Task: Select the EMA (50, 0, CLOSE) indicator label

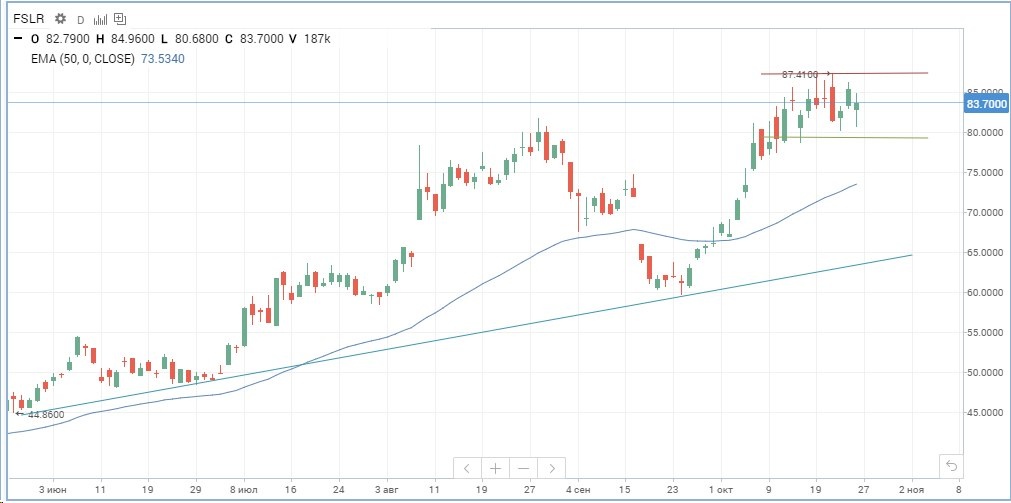Action: coord(83,59)
